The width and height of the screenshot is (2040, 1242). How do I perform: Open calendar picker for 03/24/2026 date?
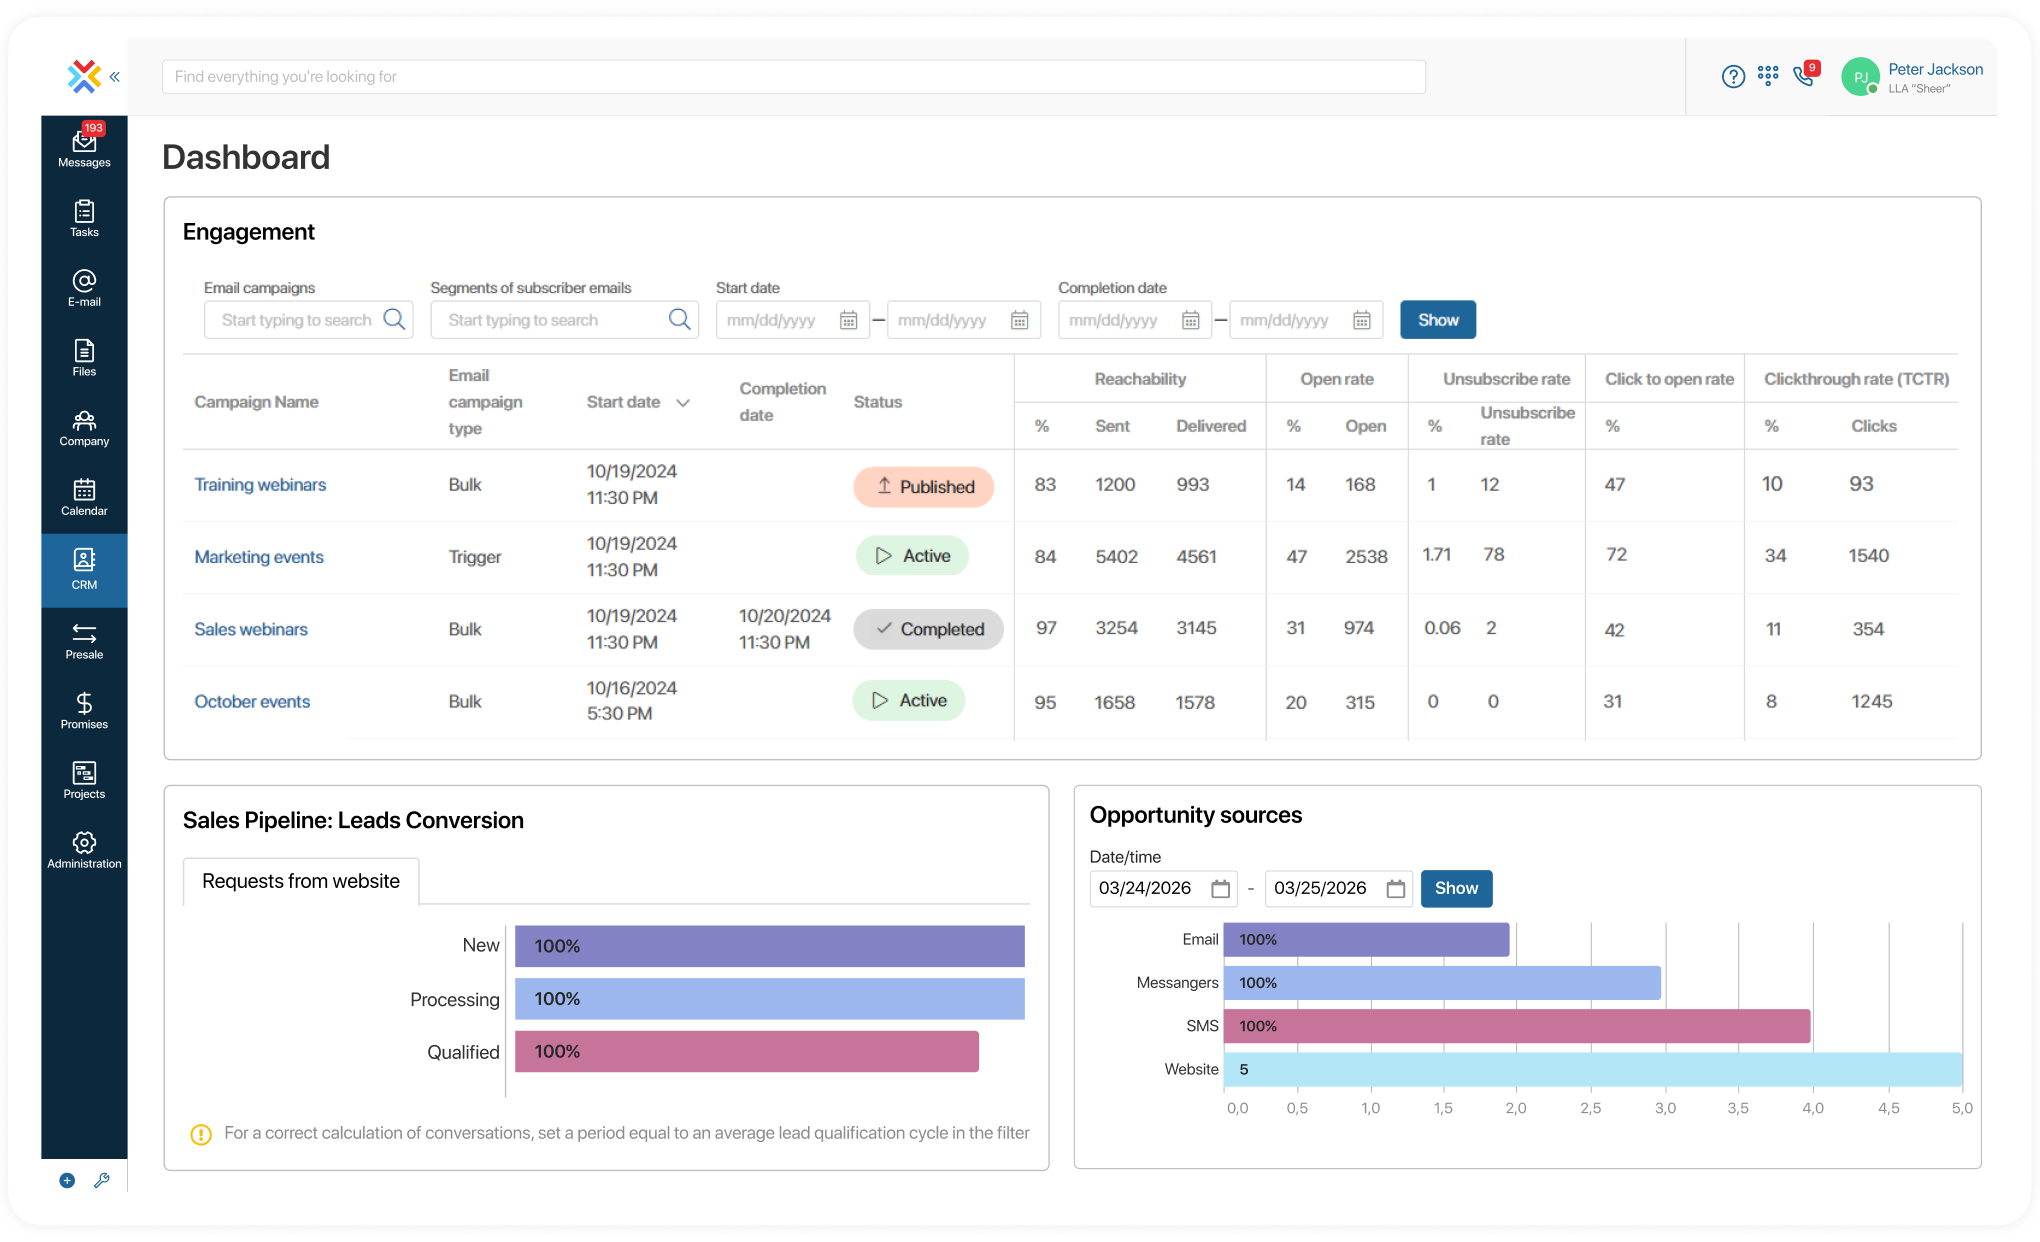(x=1220, y=889)
